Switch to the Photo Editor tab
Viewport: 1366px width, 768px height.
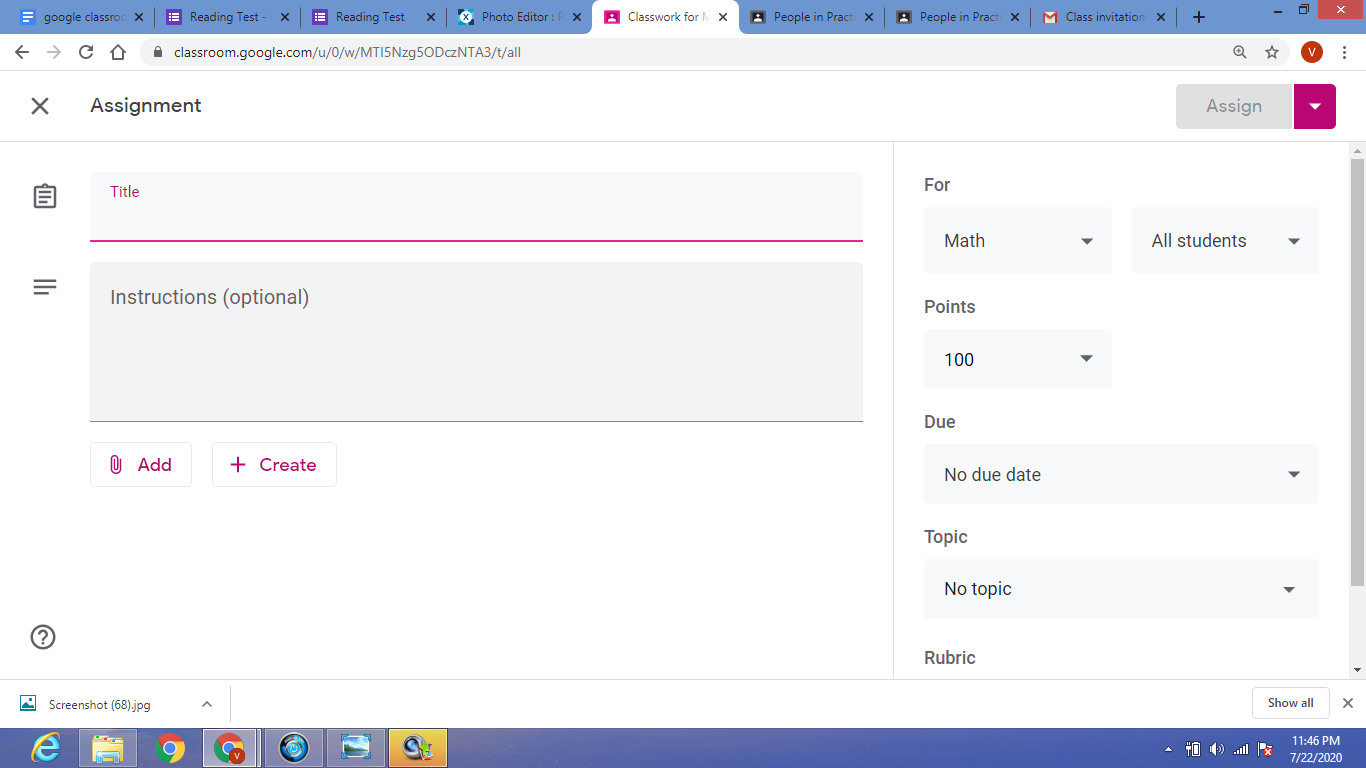tap(520, 17)
